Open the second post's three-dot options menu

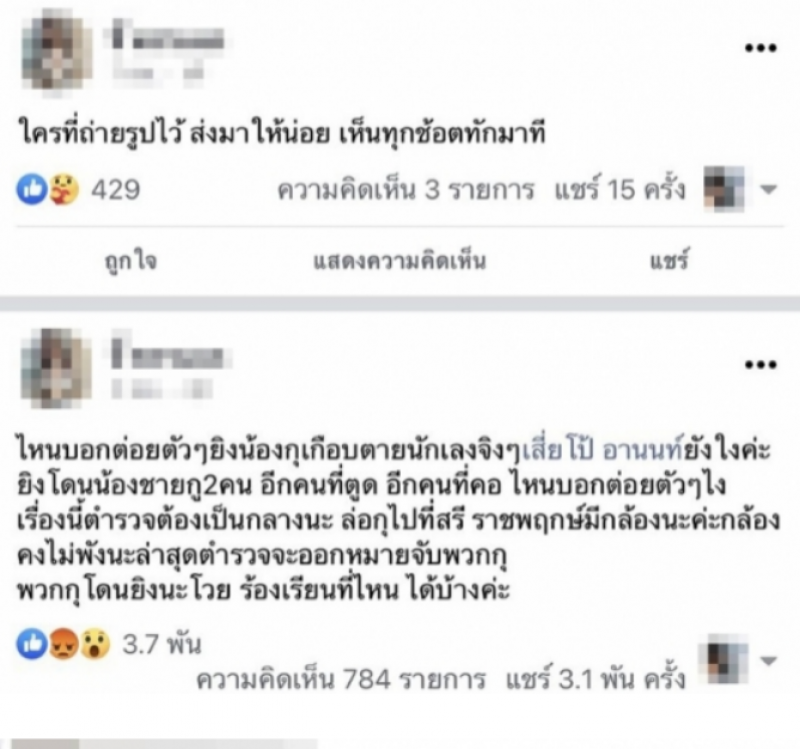click(x=761, y=364)
